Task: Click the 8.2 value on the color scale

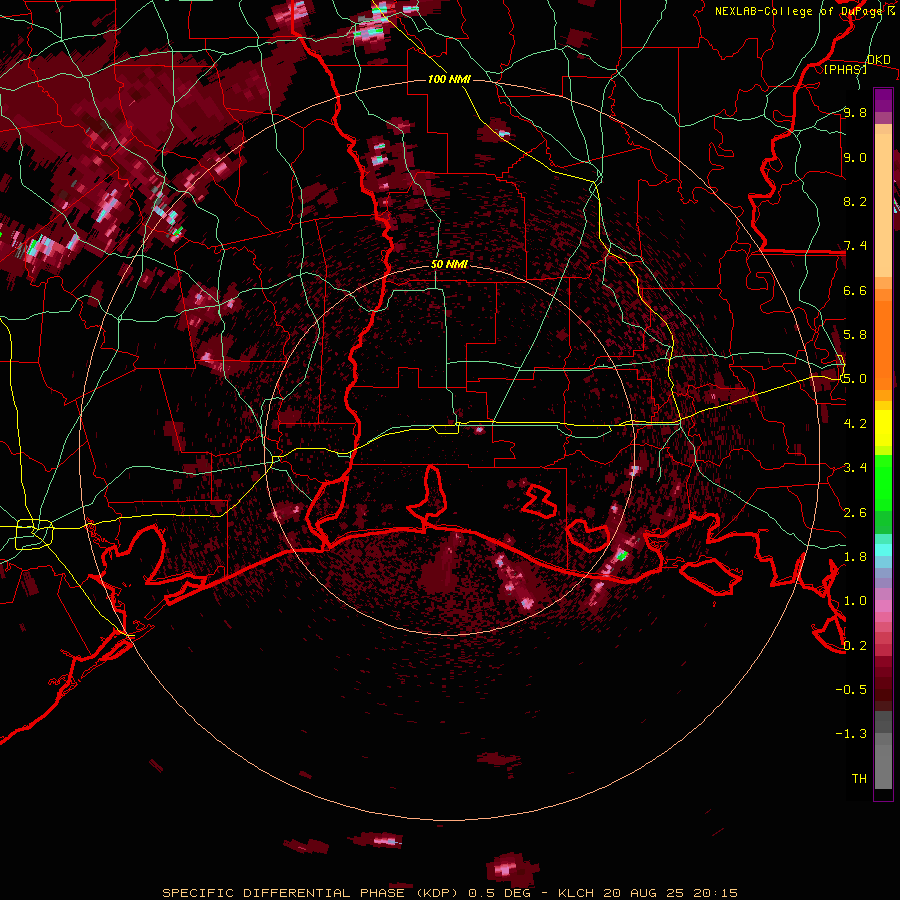Action: tap(855, 201)
